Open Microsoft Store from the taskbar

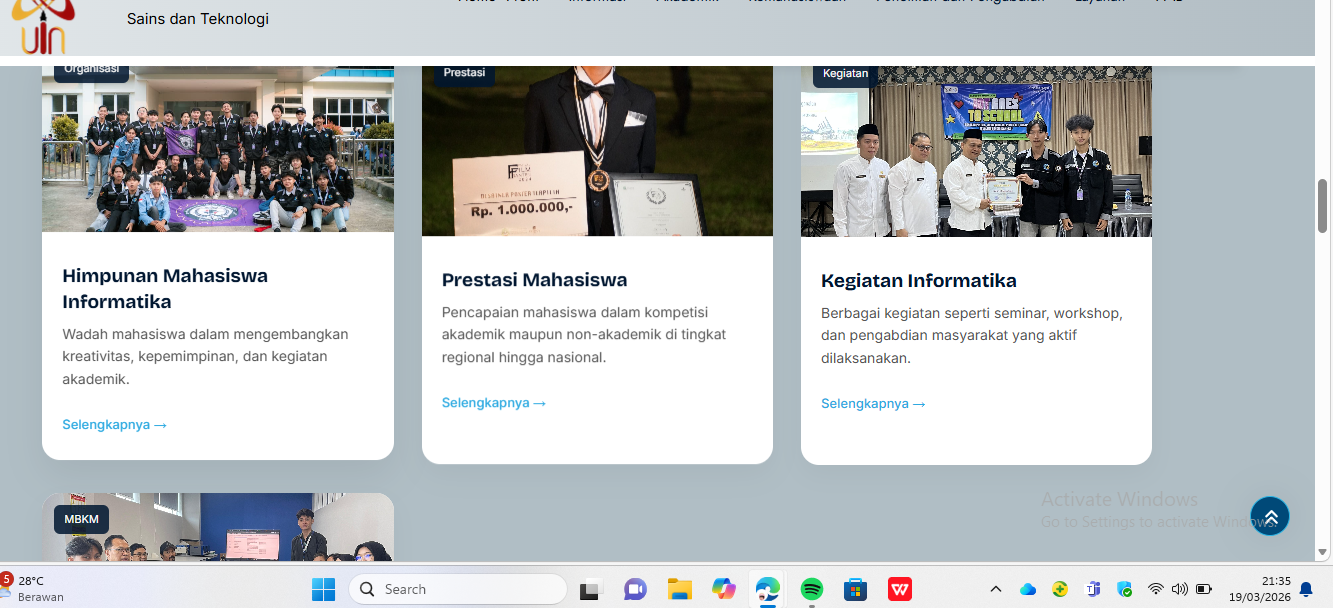pyautogui.click(x=855, y=589)
